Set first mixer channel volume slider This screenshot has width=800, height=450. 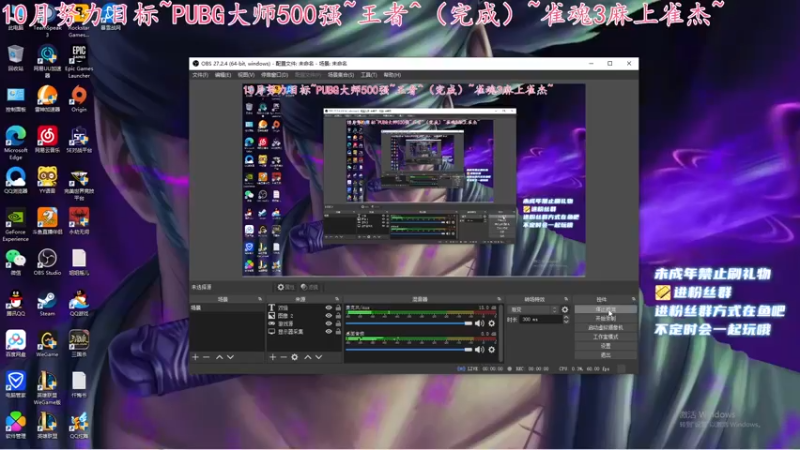coord(409,323)
